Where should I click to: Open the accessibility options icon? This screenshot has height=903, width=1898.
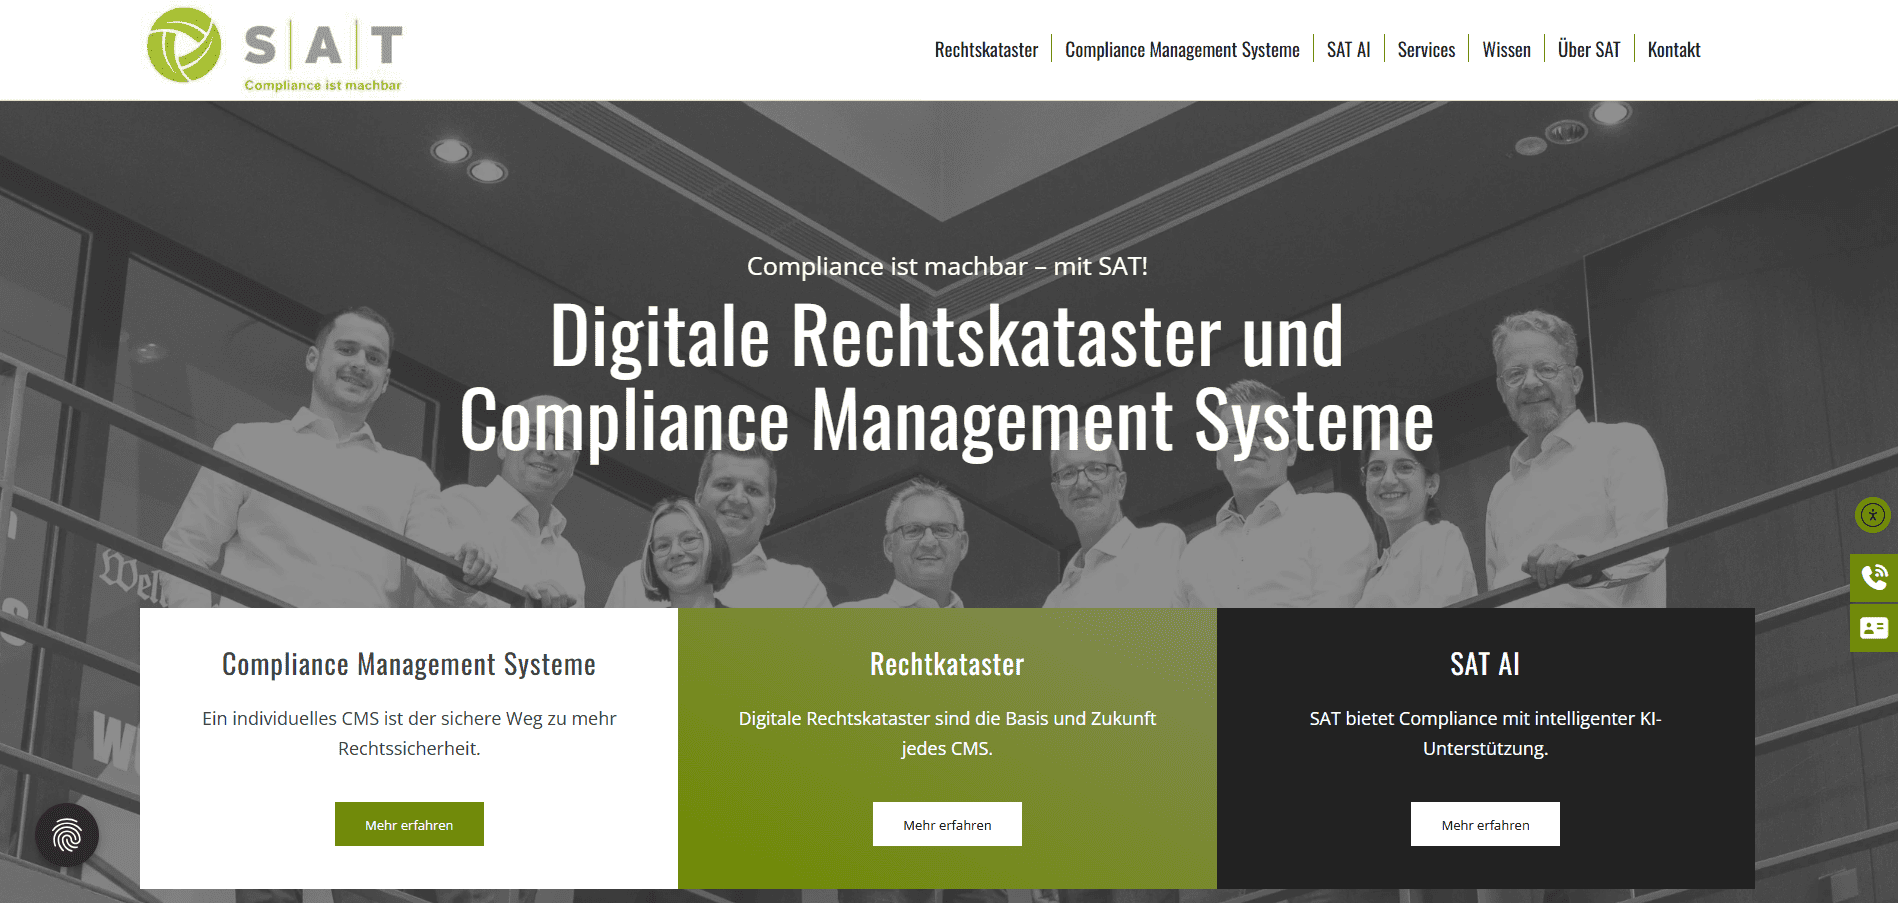[1872, 515]
